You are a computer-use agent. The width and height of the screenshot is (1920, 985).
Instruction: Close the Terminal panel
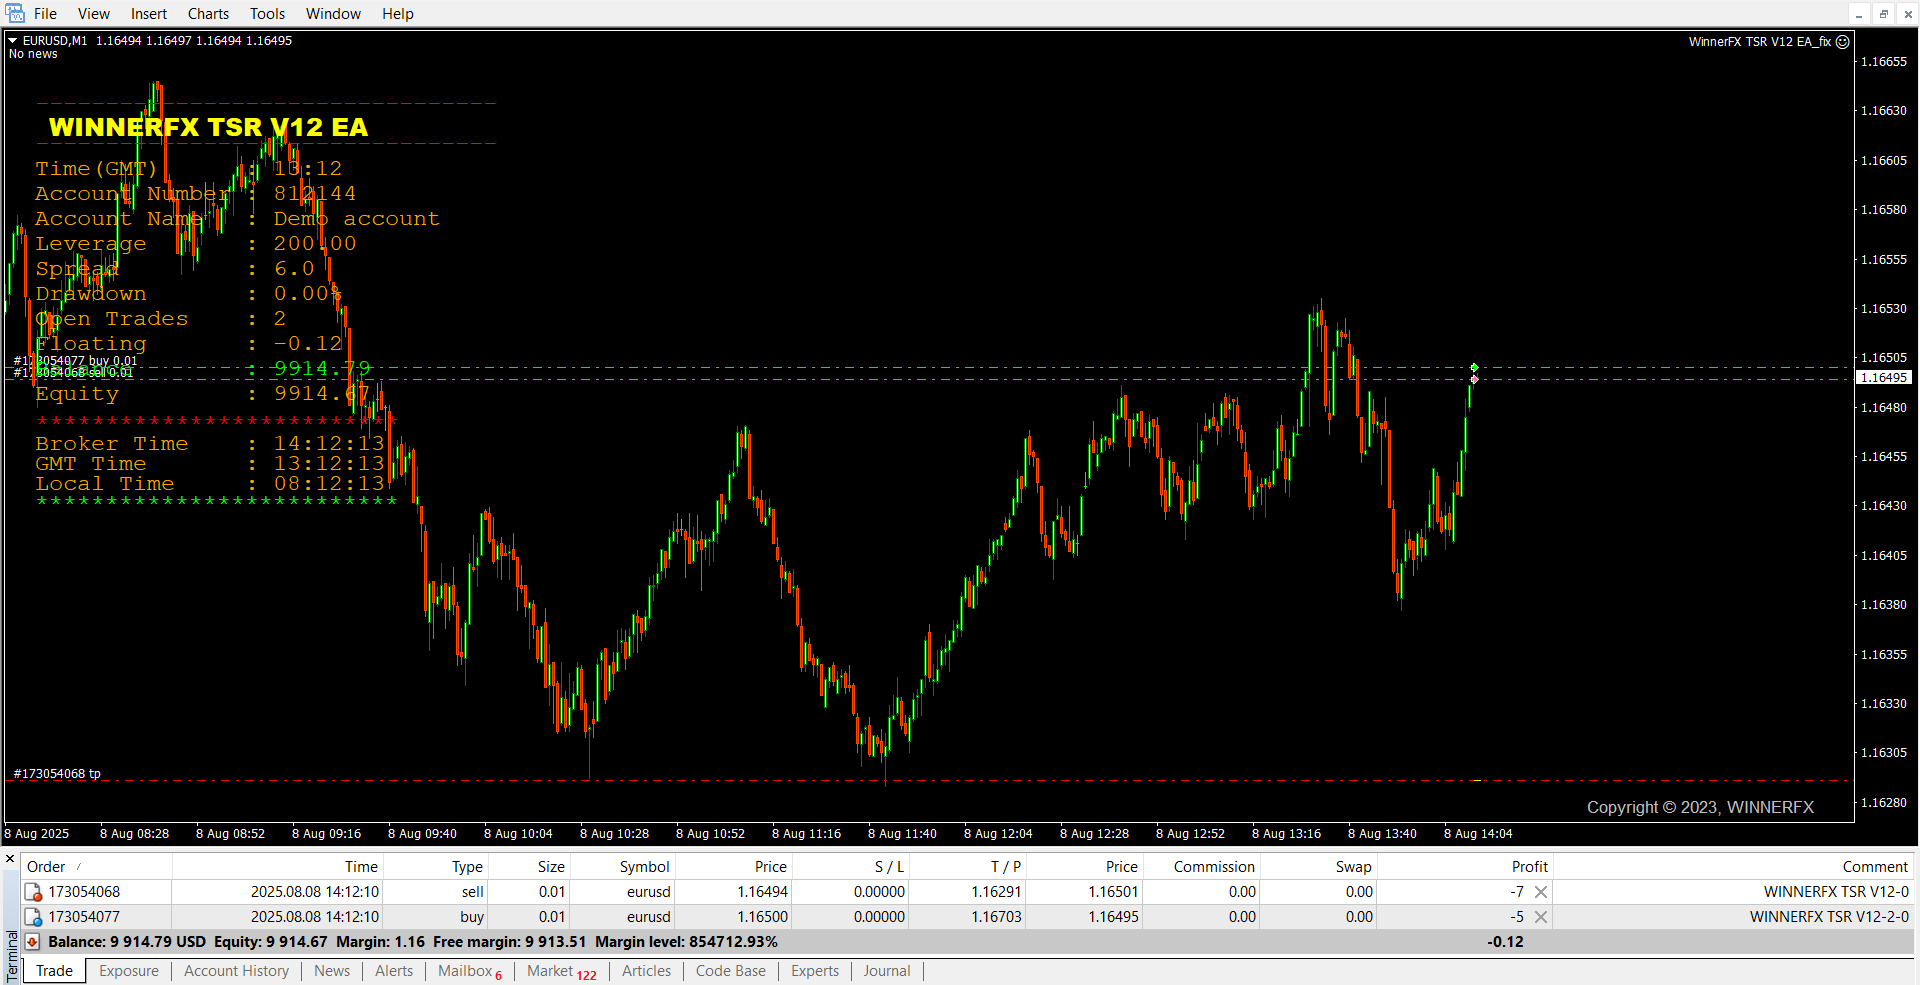coord(10,859)
